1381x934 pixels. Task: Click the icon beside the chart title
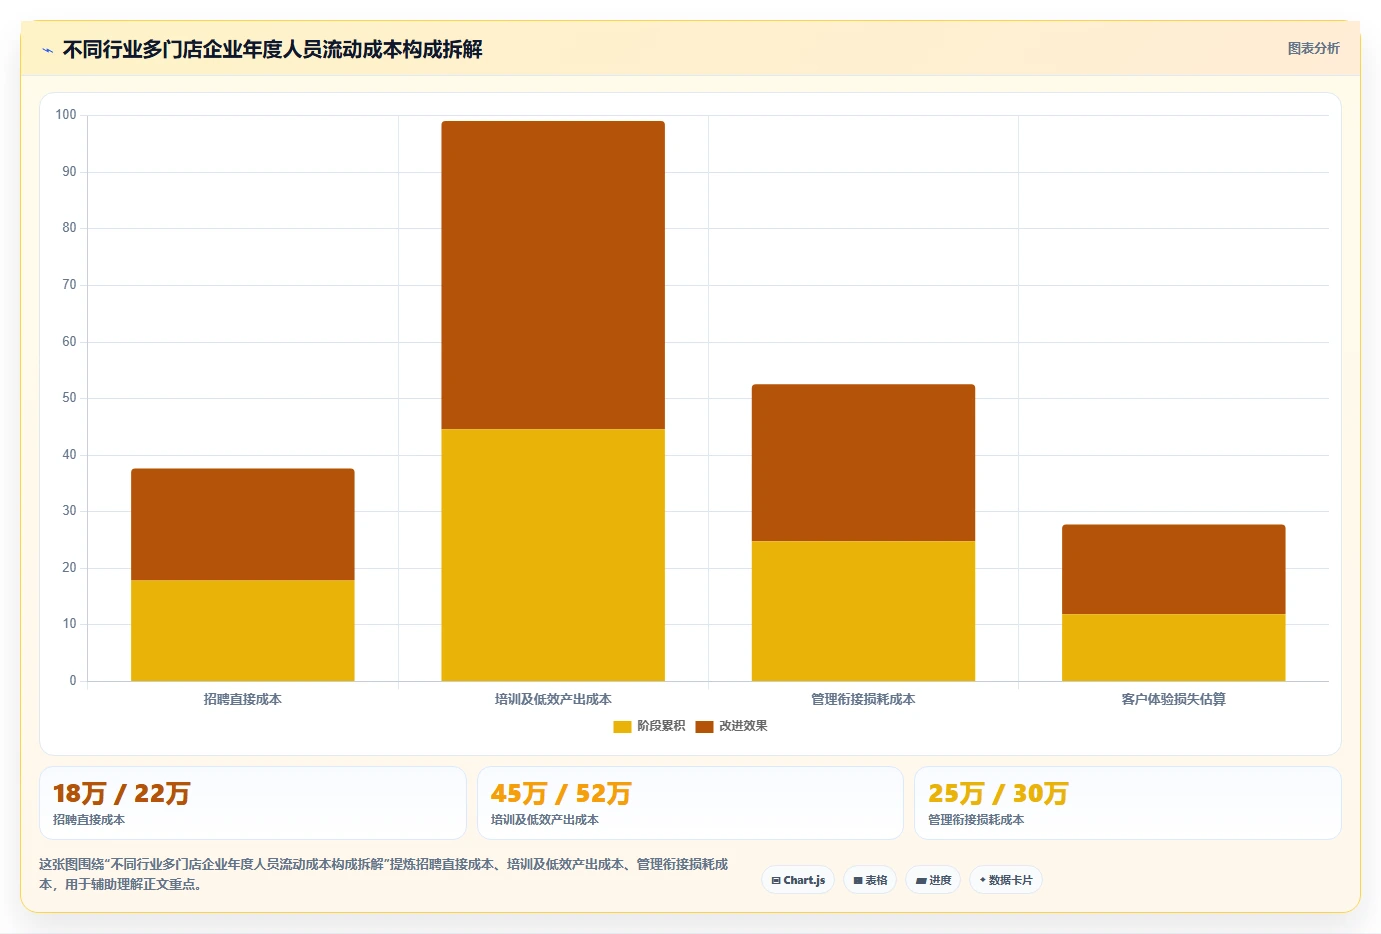click(x=47, y=50)
